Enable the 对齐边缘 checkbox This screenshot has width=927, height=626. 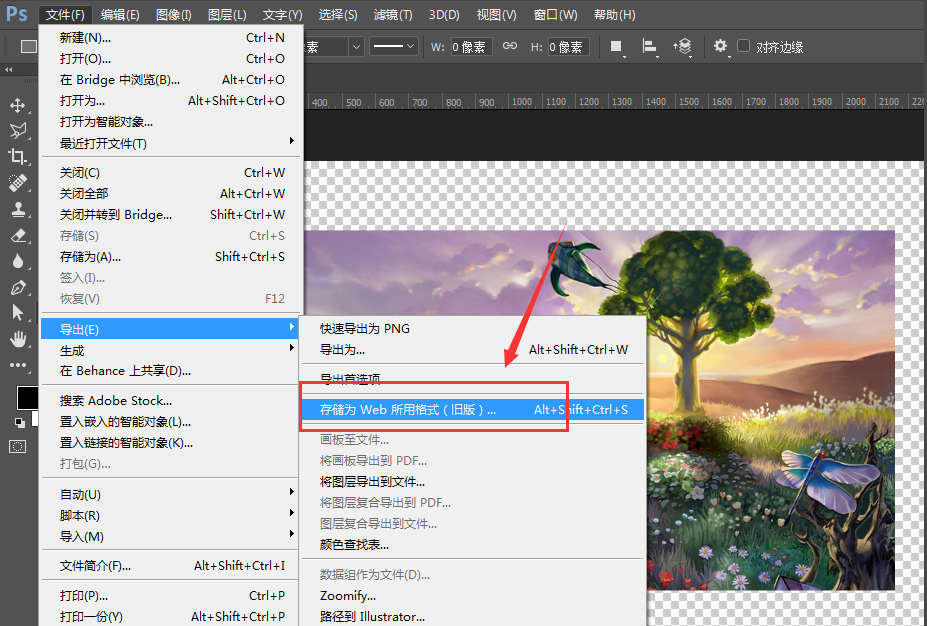(x=744, y=46)
